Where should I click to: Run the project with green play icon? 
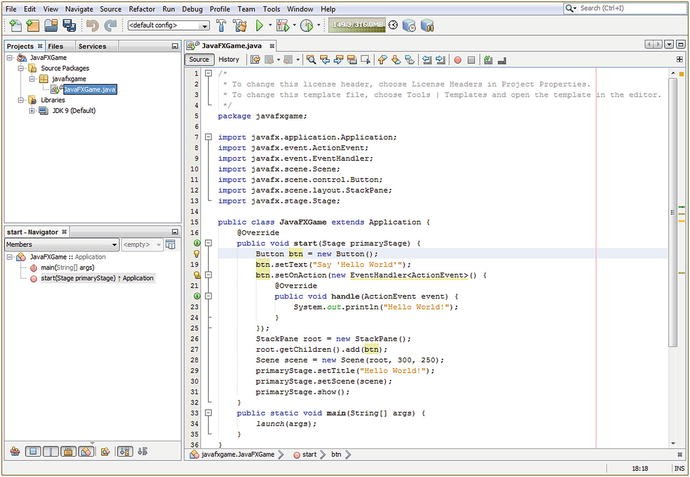[x=259, y=25]
